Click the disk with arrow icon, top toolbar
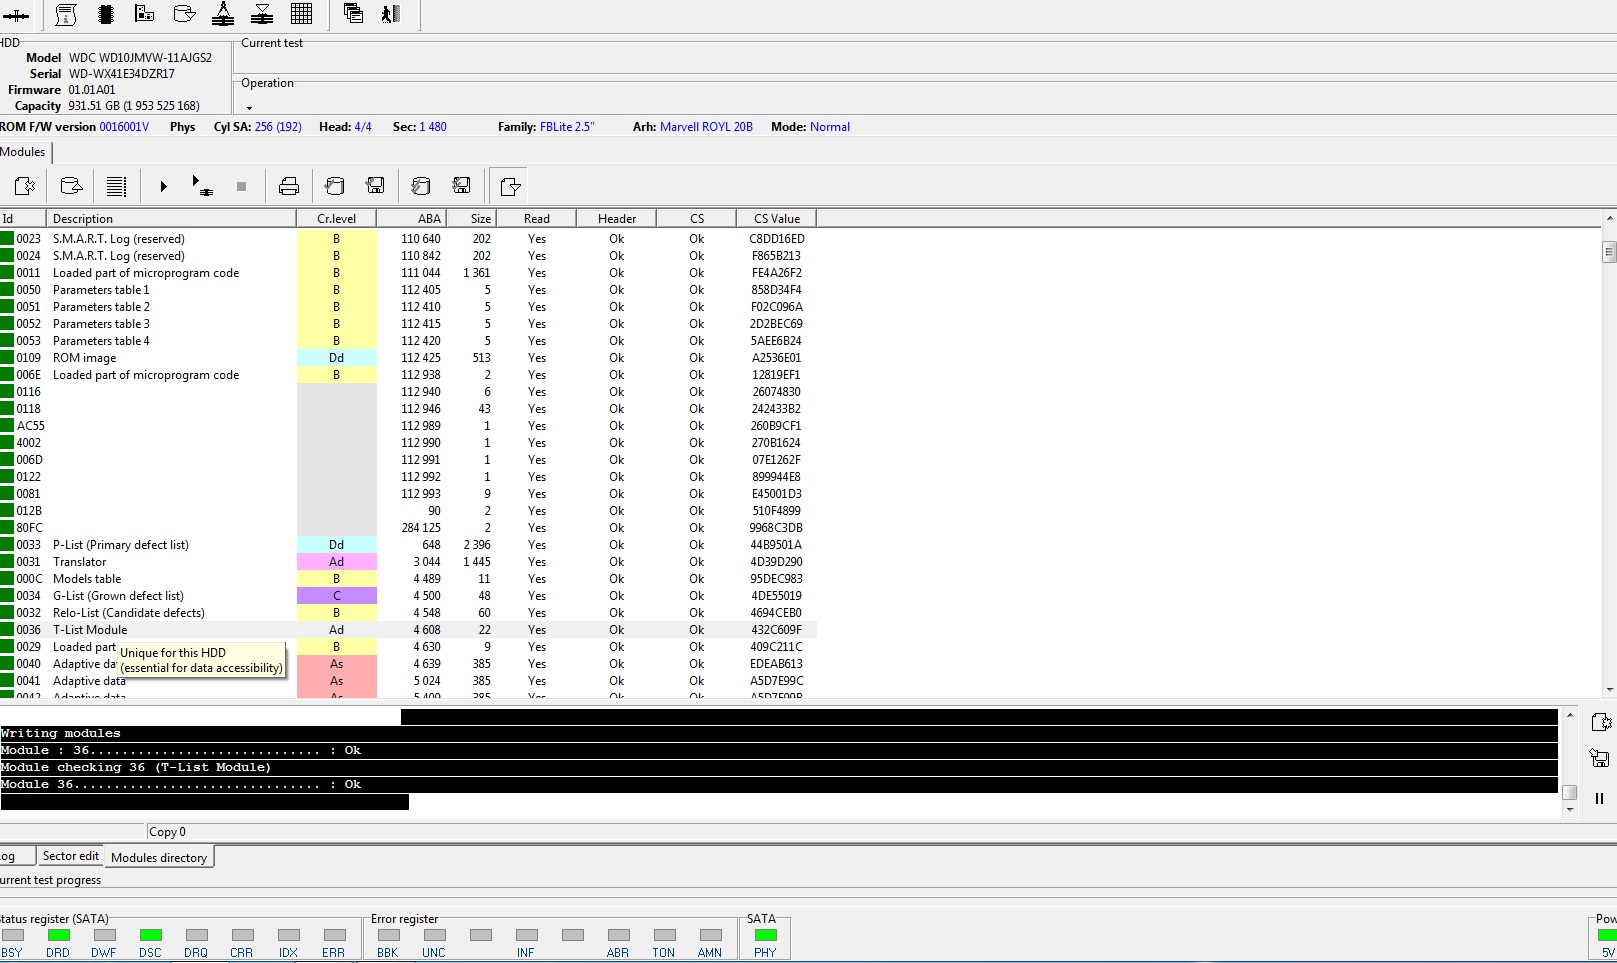 184,14
